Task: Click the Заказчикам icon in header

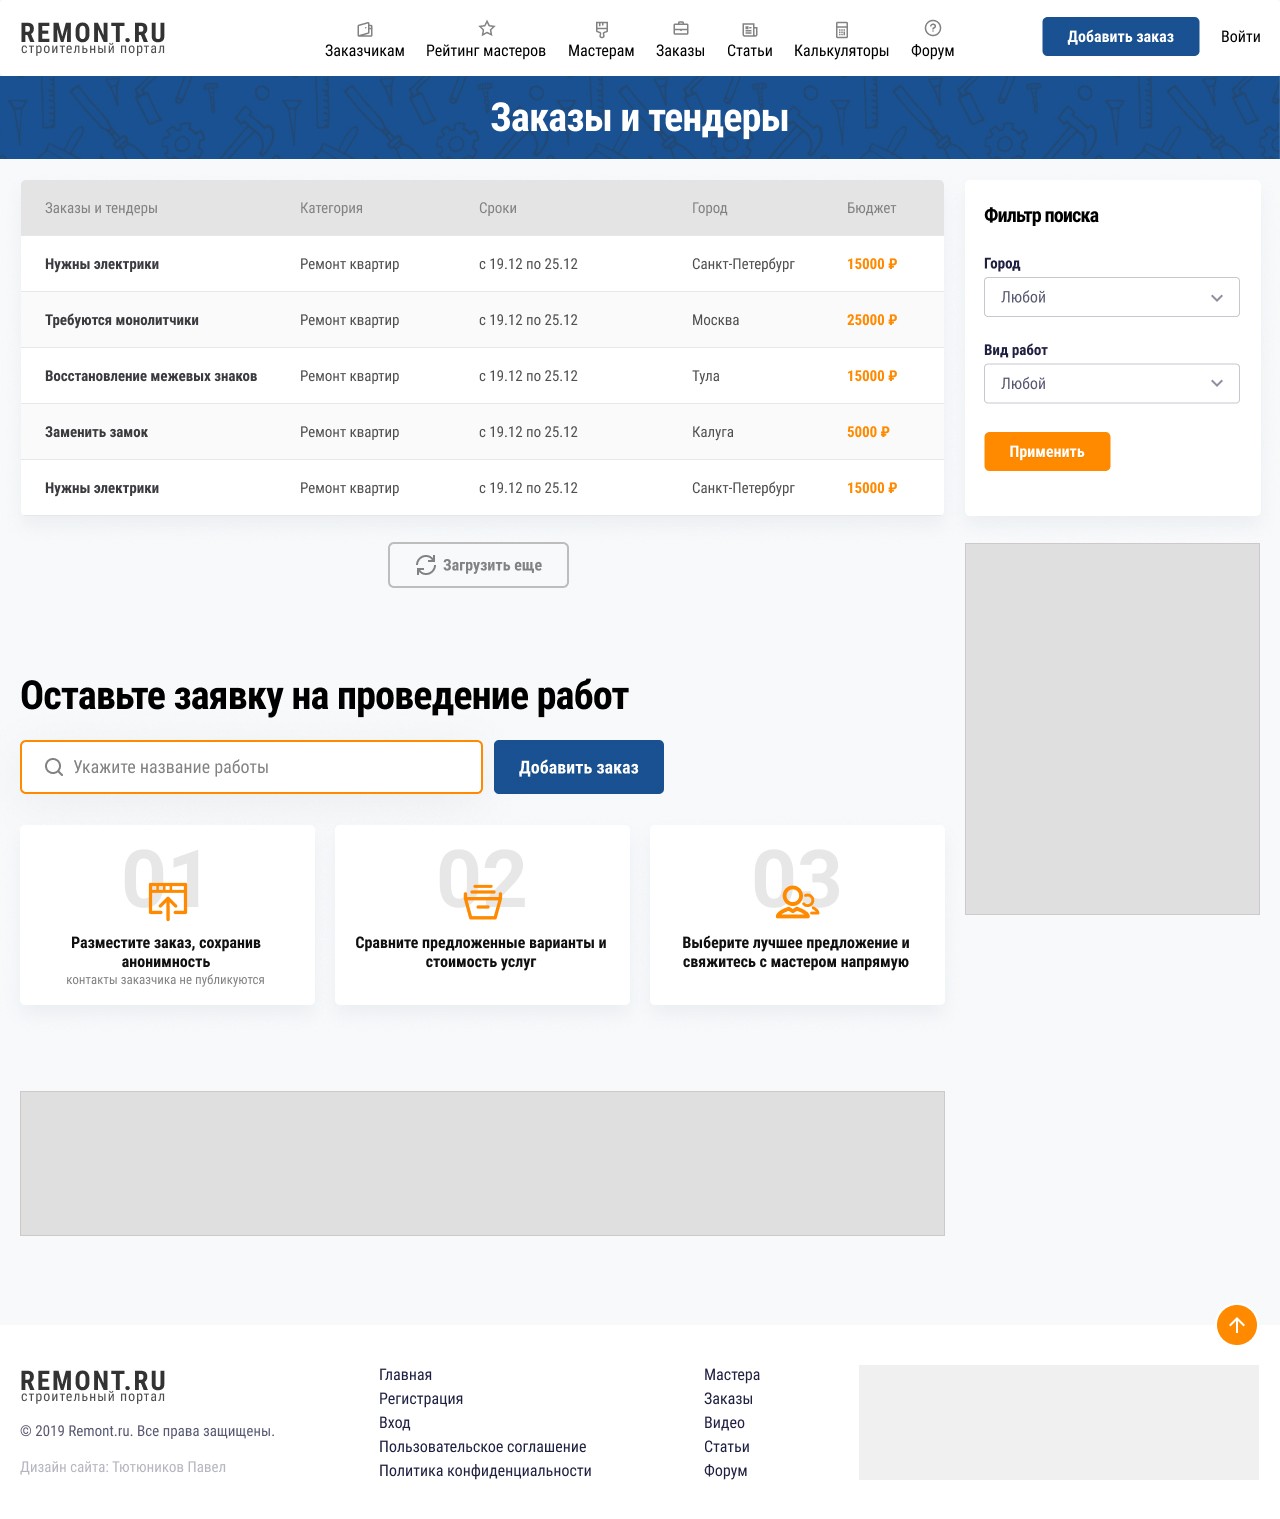Action: point(365,29)
